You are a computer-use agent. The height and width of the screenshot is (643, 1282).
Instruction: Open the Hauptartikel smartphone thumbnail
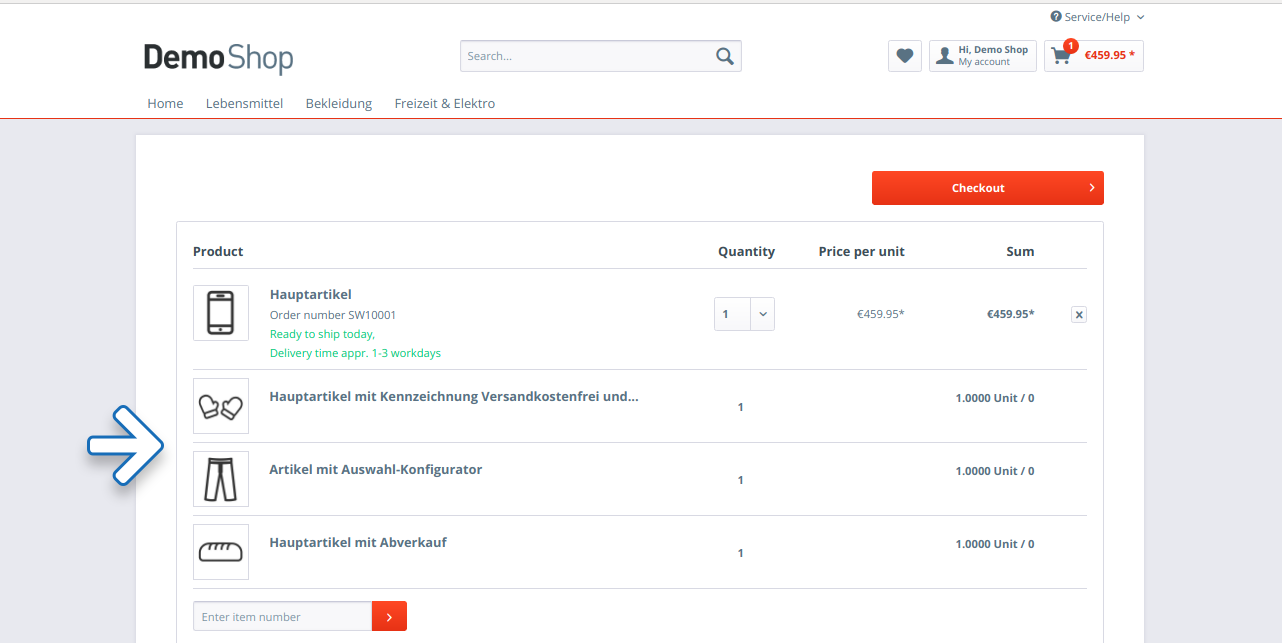pos(221,313)
